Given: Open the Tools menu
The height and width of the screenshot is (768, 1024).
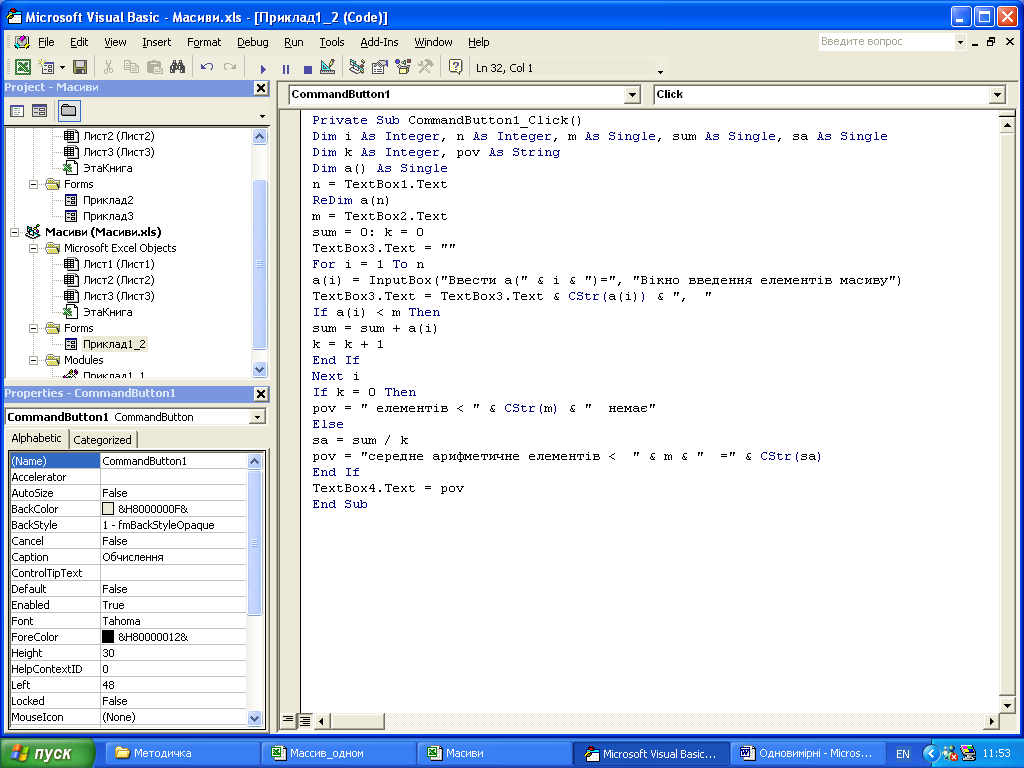Looking at the screenshot, I should 332,42.
